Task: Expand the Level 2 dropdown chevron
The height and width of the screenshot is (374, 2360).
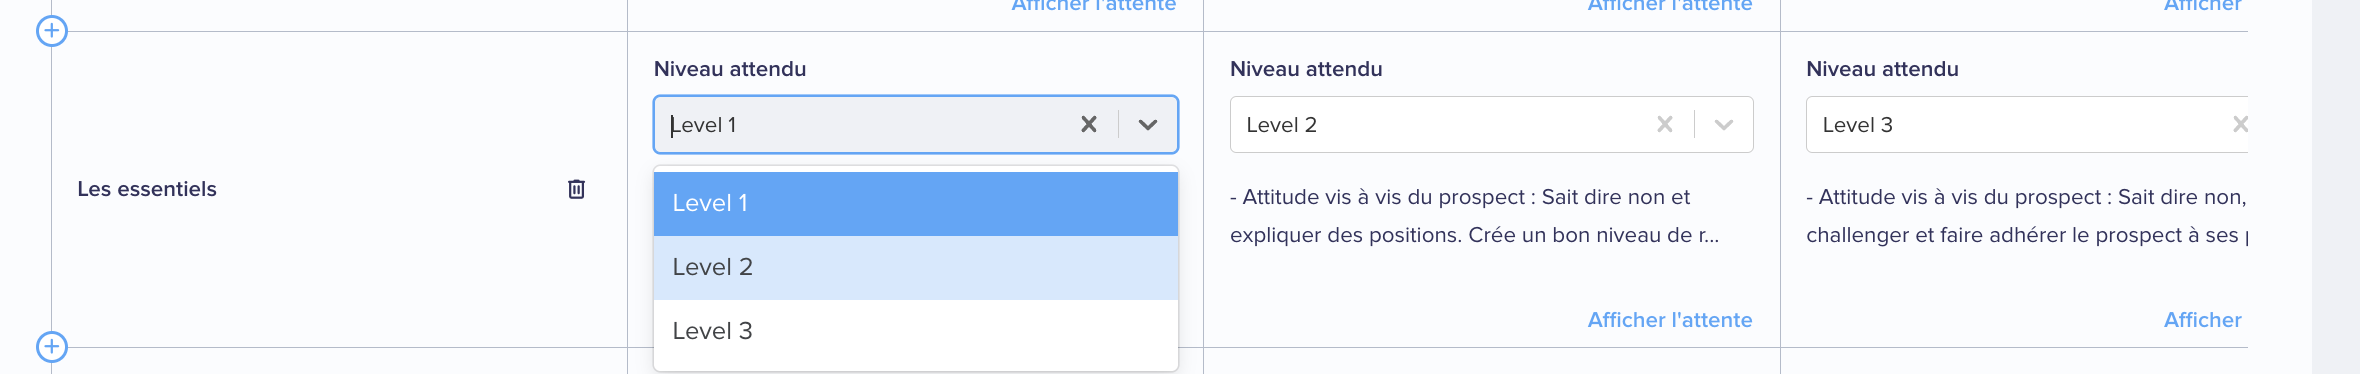Action: coord(1724,125)
